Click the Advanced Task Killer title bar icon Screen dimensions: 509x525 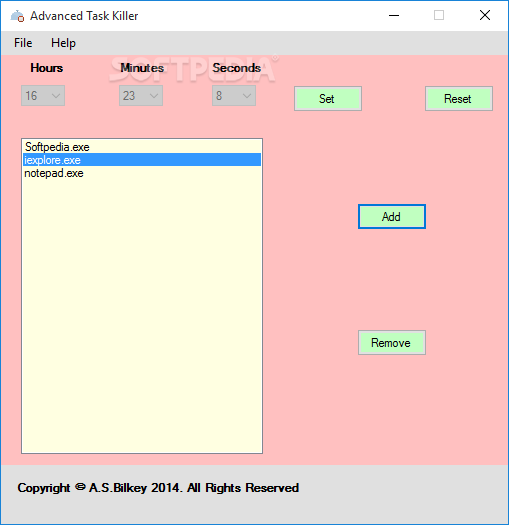point(17,16)
